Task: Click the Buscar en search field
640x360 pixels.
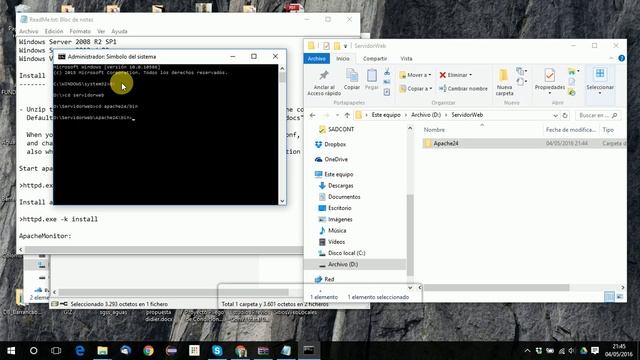Action: point(598,116)
